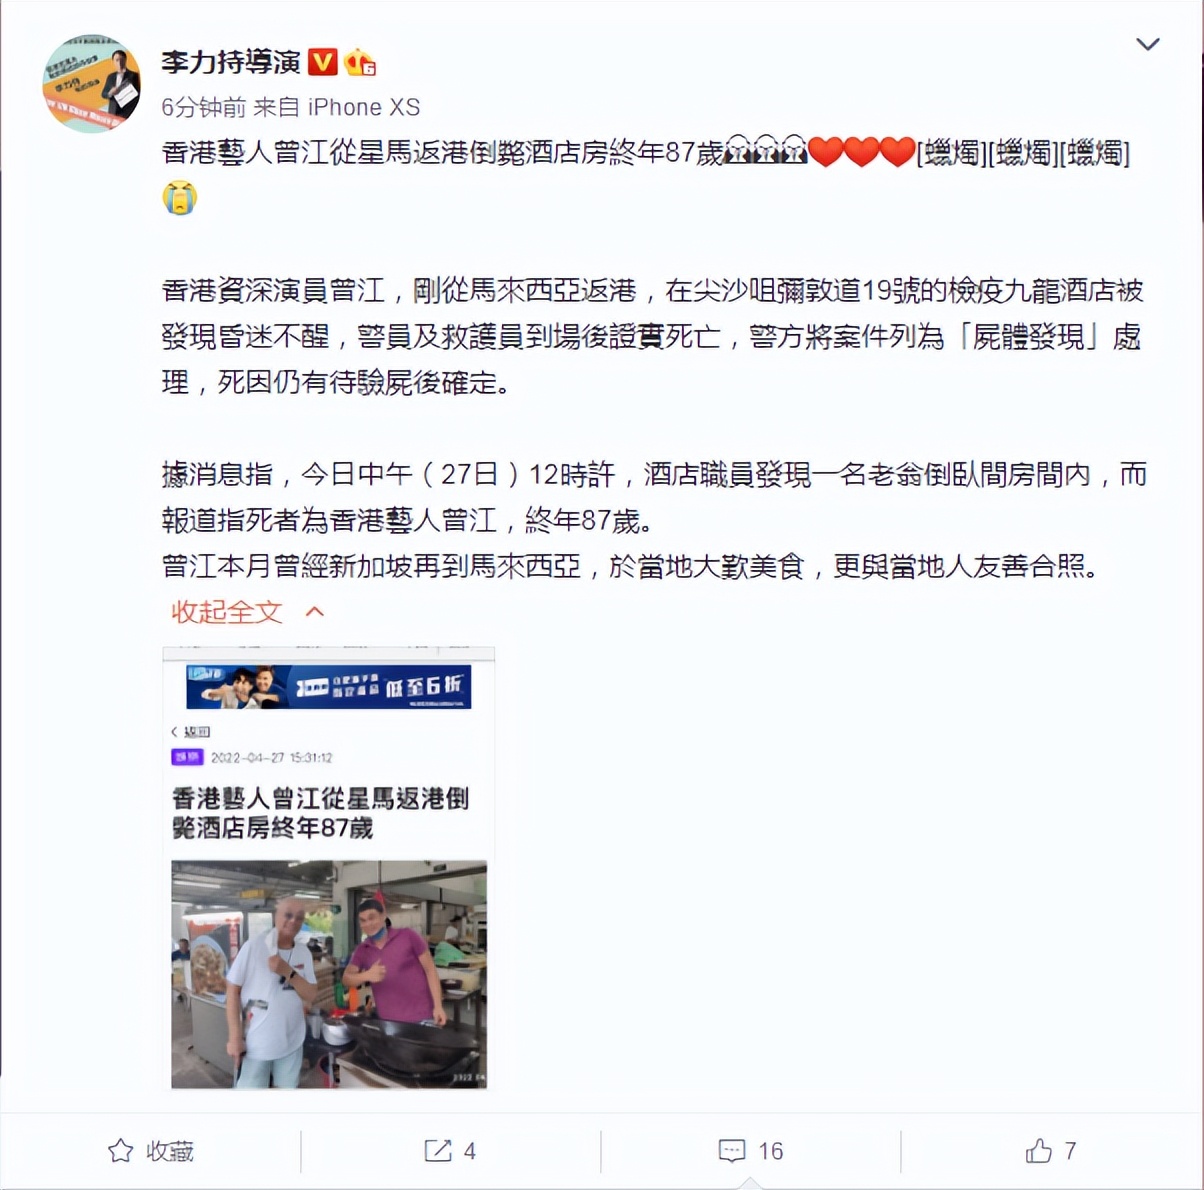Open comments via speech bubble icon
The height and width of the screenshot is (1190, 1204).
coord(732,1151)
